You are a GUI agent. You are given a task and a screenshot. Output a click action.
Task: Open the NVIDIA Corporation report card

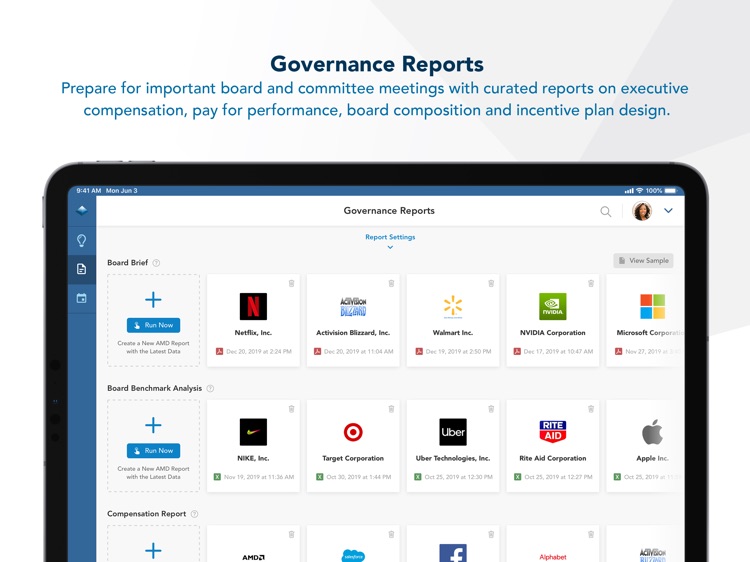pos(553,320)
